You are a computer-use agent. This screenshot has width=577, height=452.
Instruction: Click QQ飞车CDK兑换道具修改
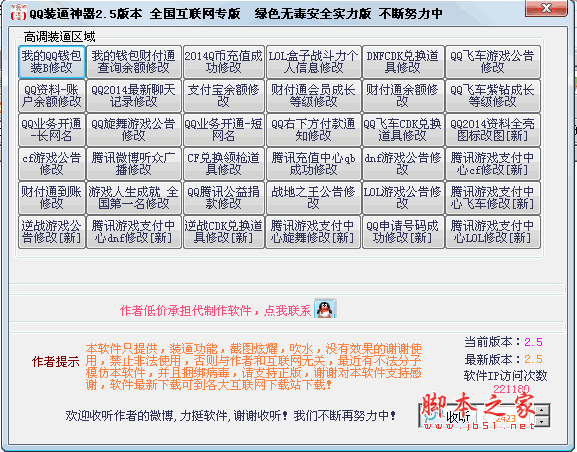coord(403,130)
